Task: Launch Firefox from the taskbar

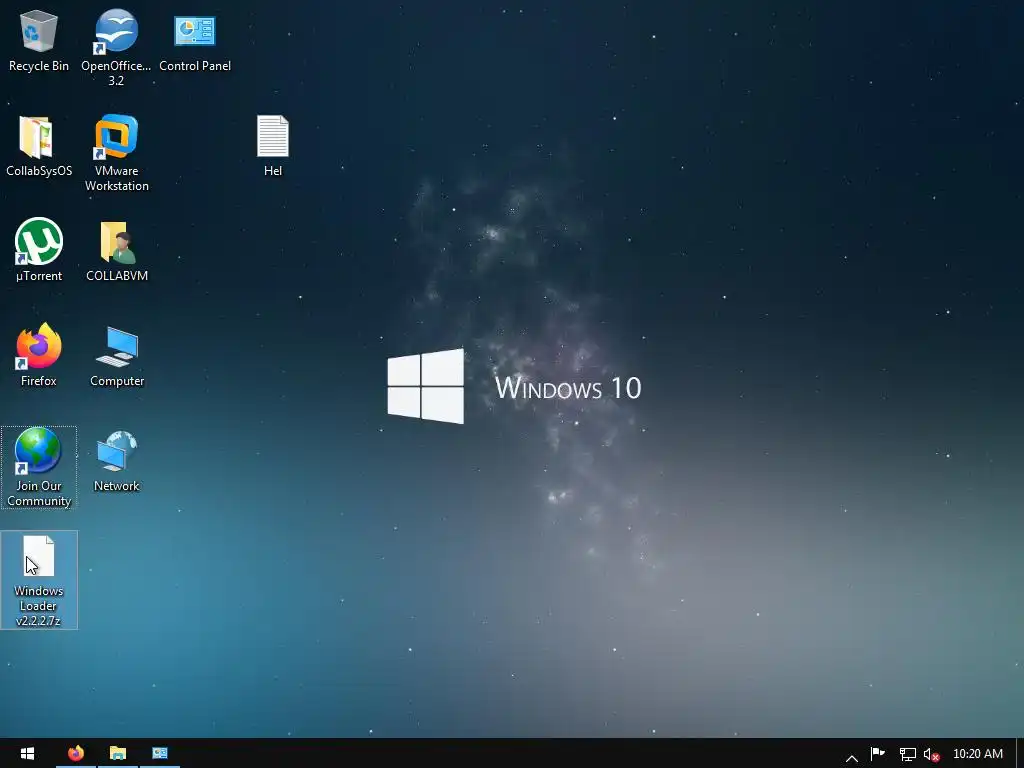Action: coord(76,753)
